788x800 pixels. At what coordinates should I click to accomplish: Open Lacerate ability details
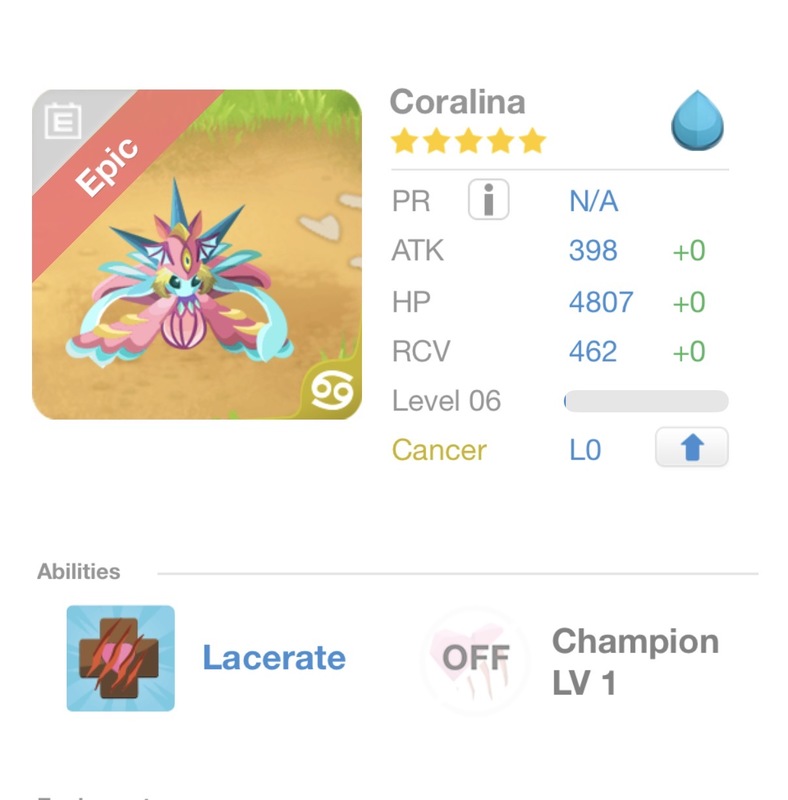(274, 658)
